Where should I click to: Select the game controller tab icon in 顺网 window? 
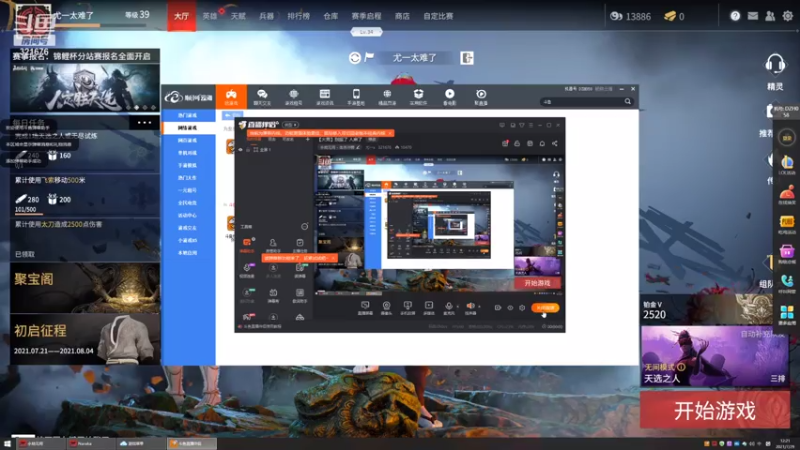[x=231, y=96]
